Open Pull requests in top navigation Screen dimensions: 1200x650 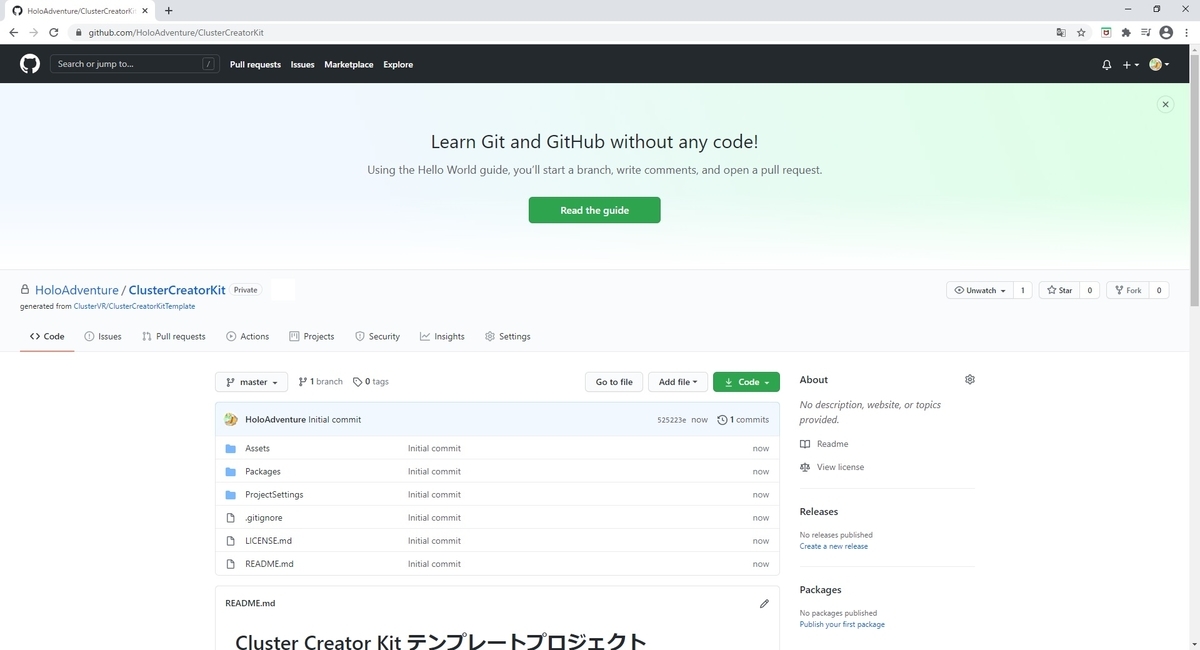click(255, 64)
